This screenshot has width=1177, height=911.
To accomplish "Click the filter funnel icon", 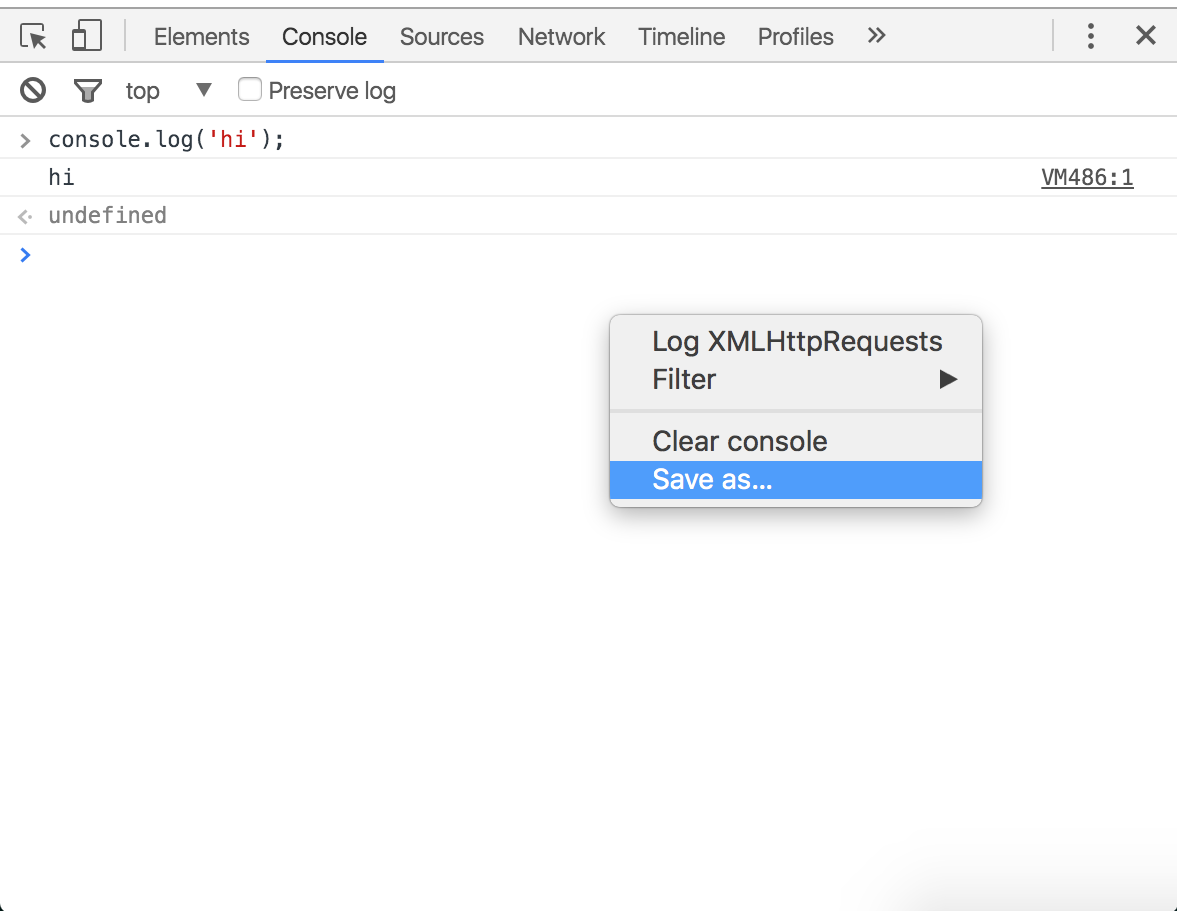I will [88, 91].
